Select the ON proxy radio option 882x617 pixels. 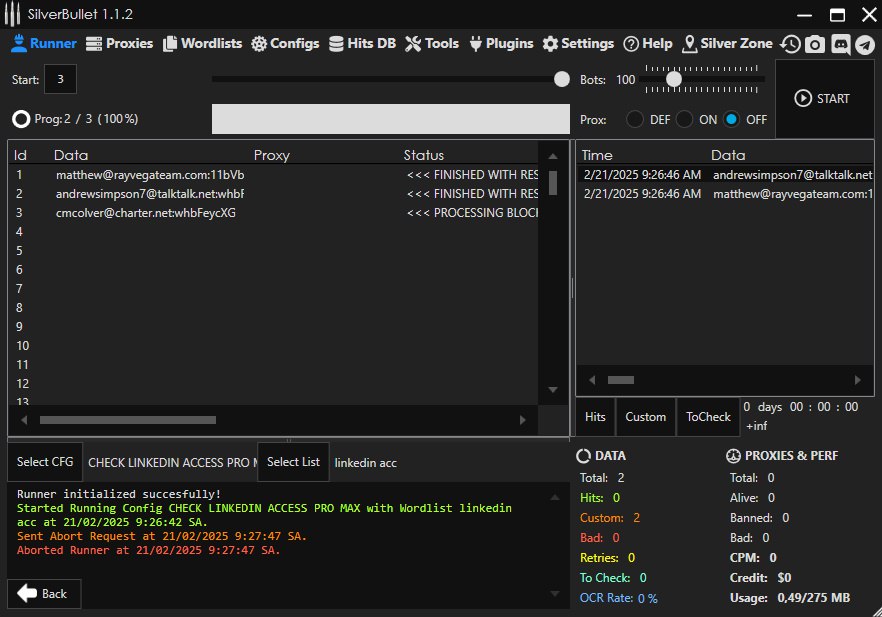685,119
